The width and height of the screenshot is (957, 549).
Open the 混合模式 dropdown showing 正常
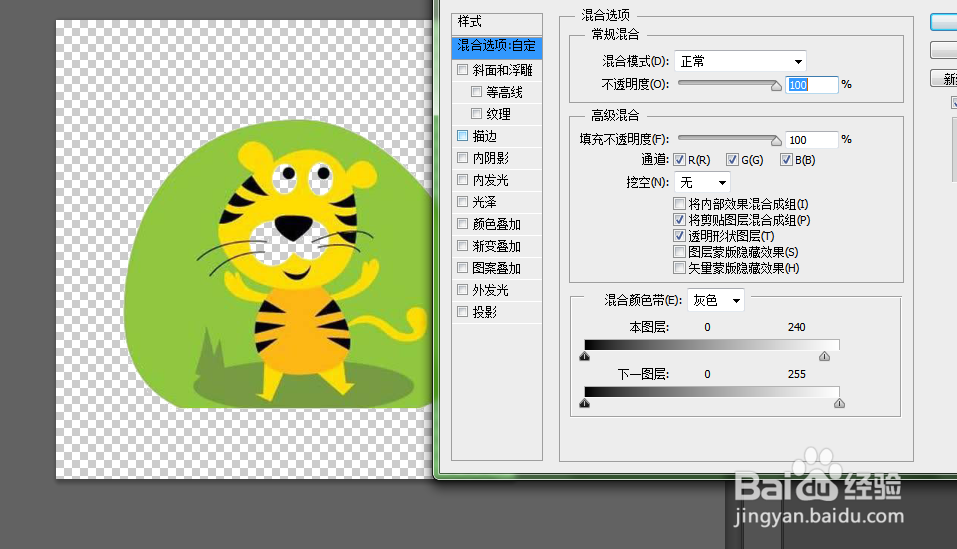coord(740,61)
